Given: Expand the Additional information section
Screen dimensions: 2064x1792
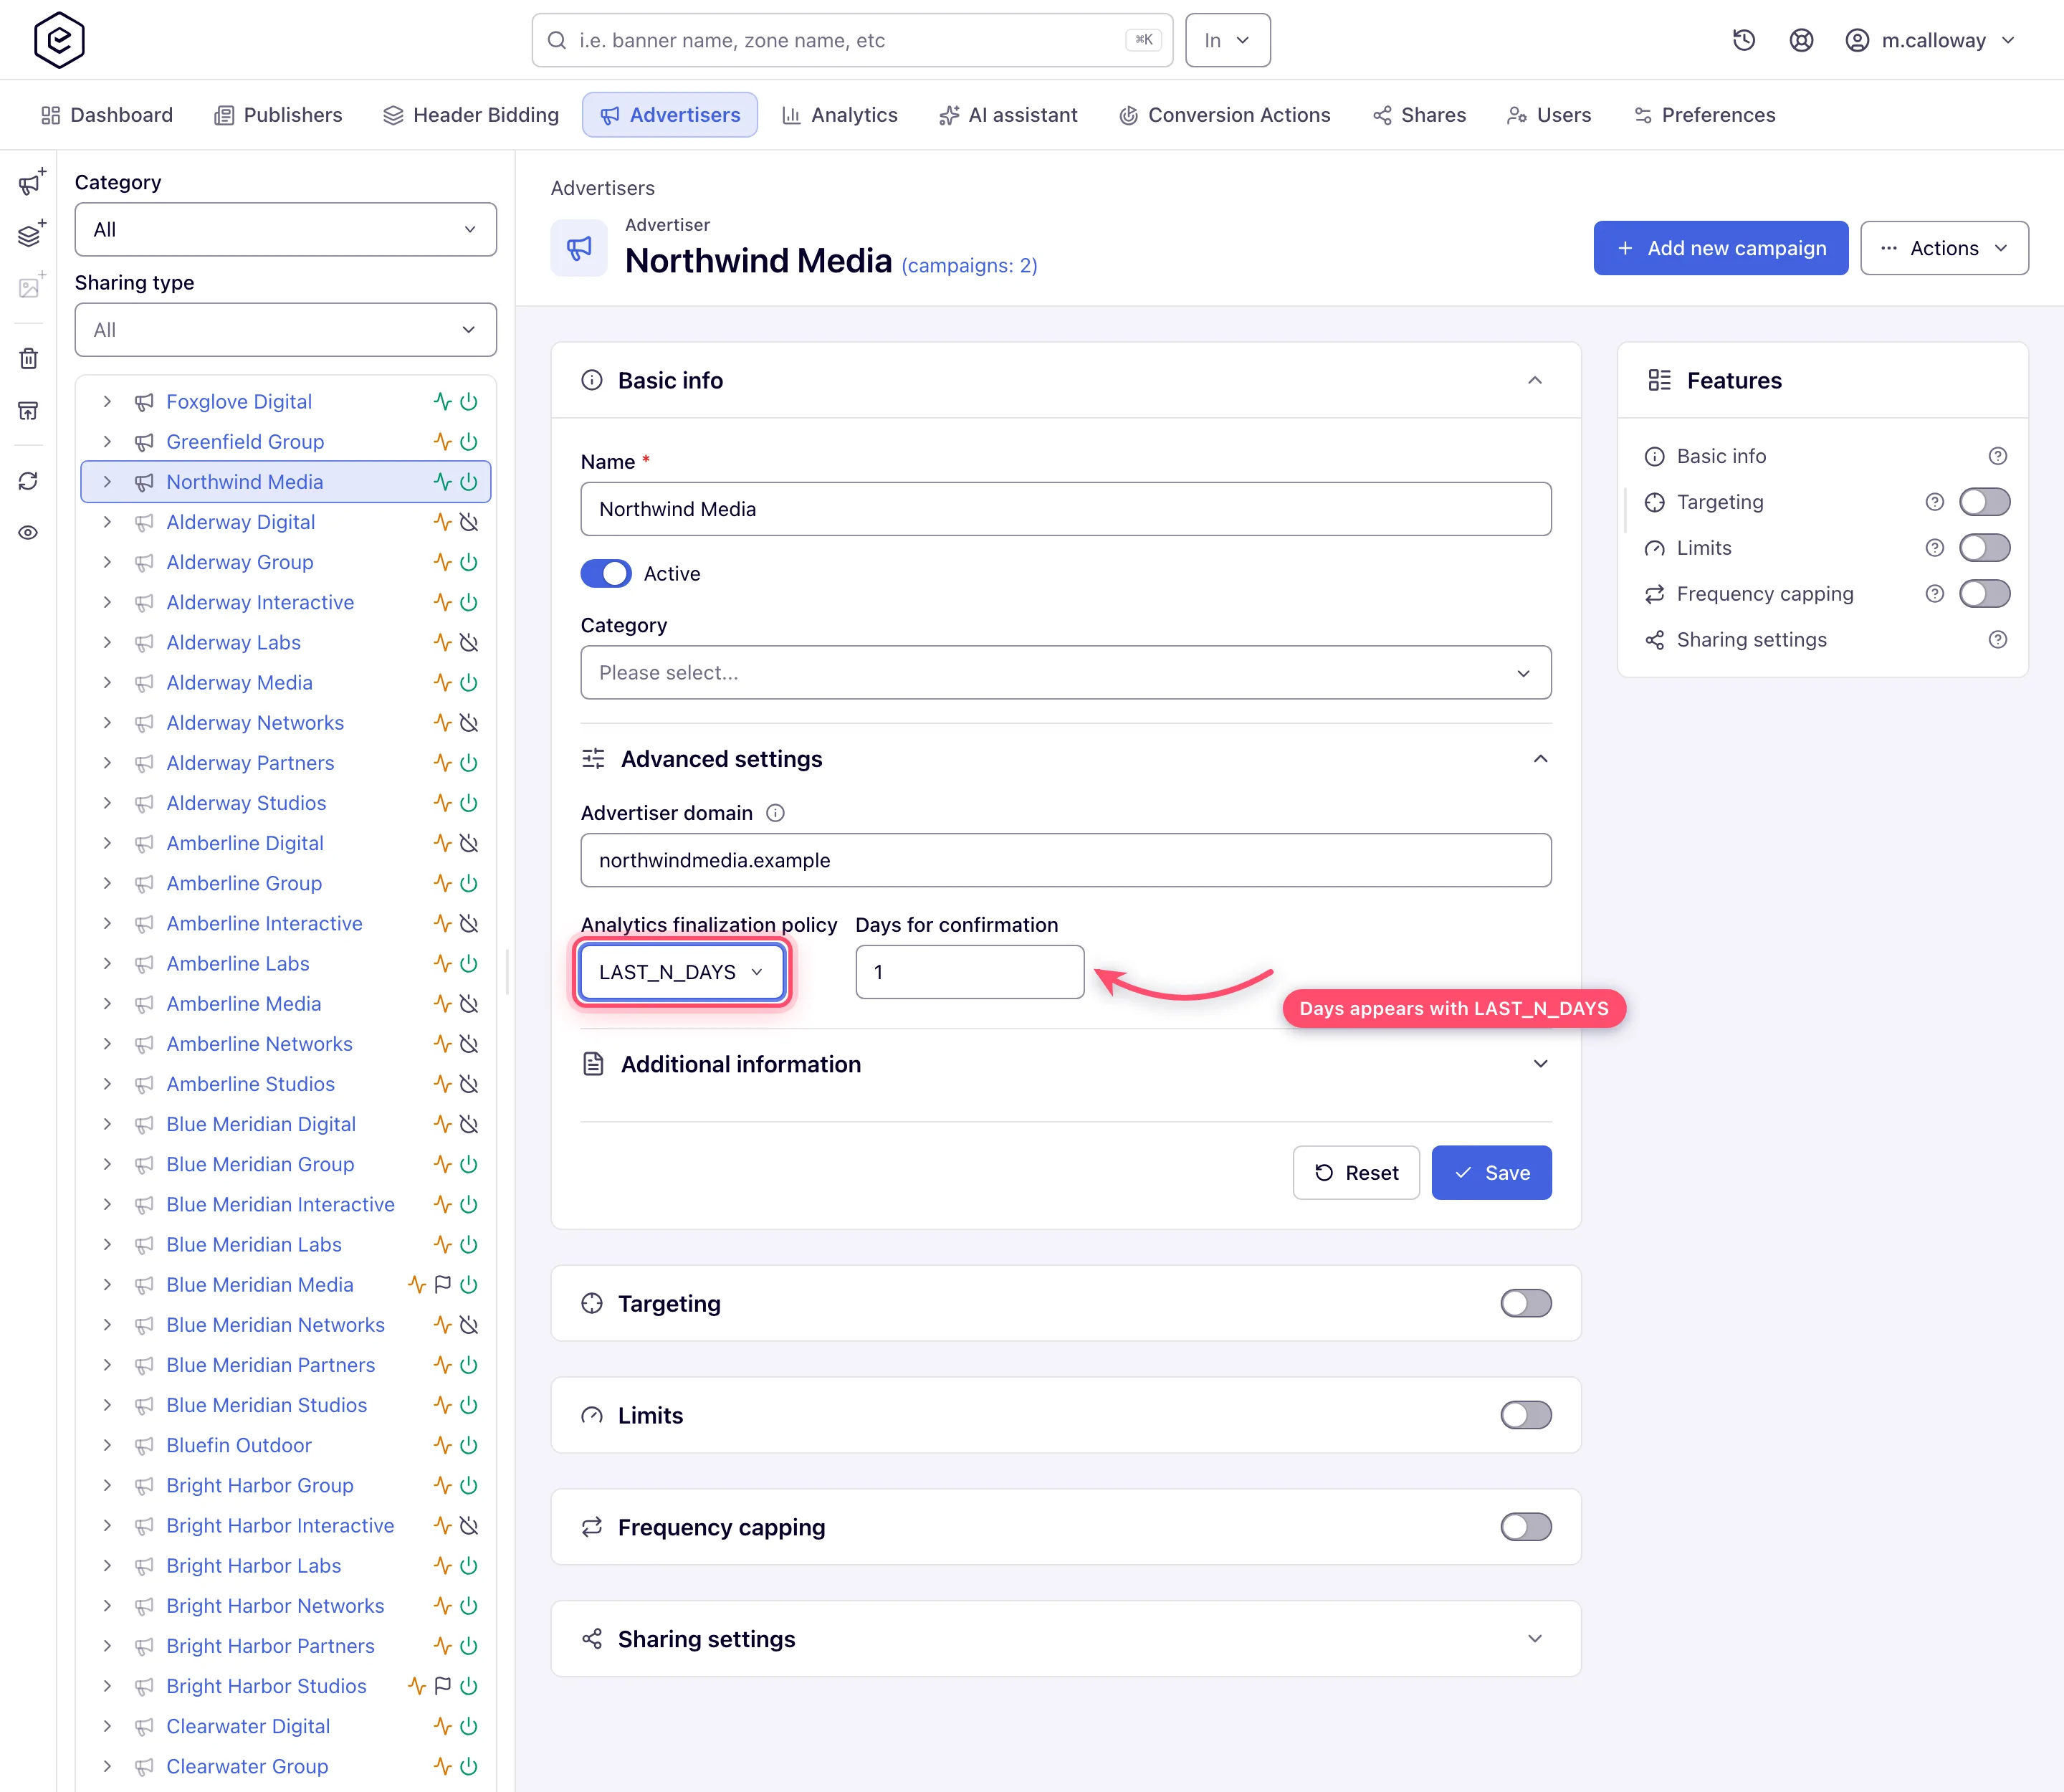Looking at the screenshot, I should tap(1541, 1064).
